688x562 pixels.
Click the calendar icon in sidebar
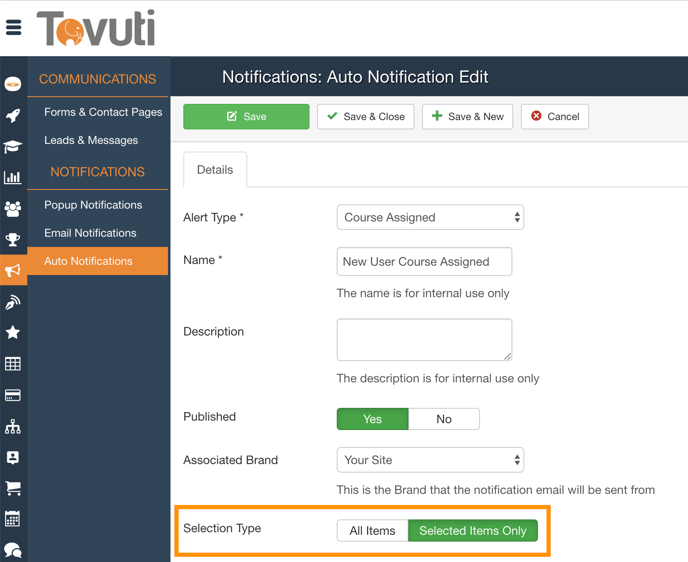[13, 519]
